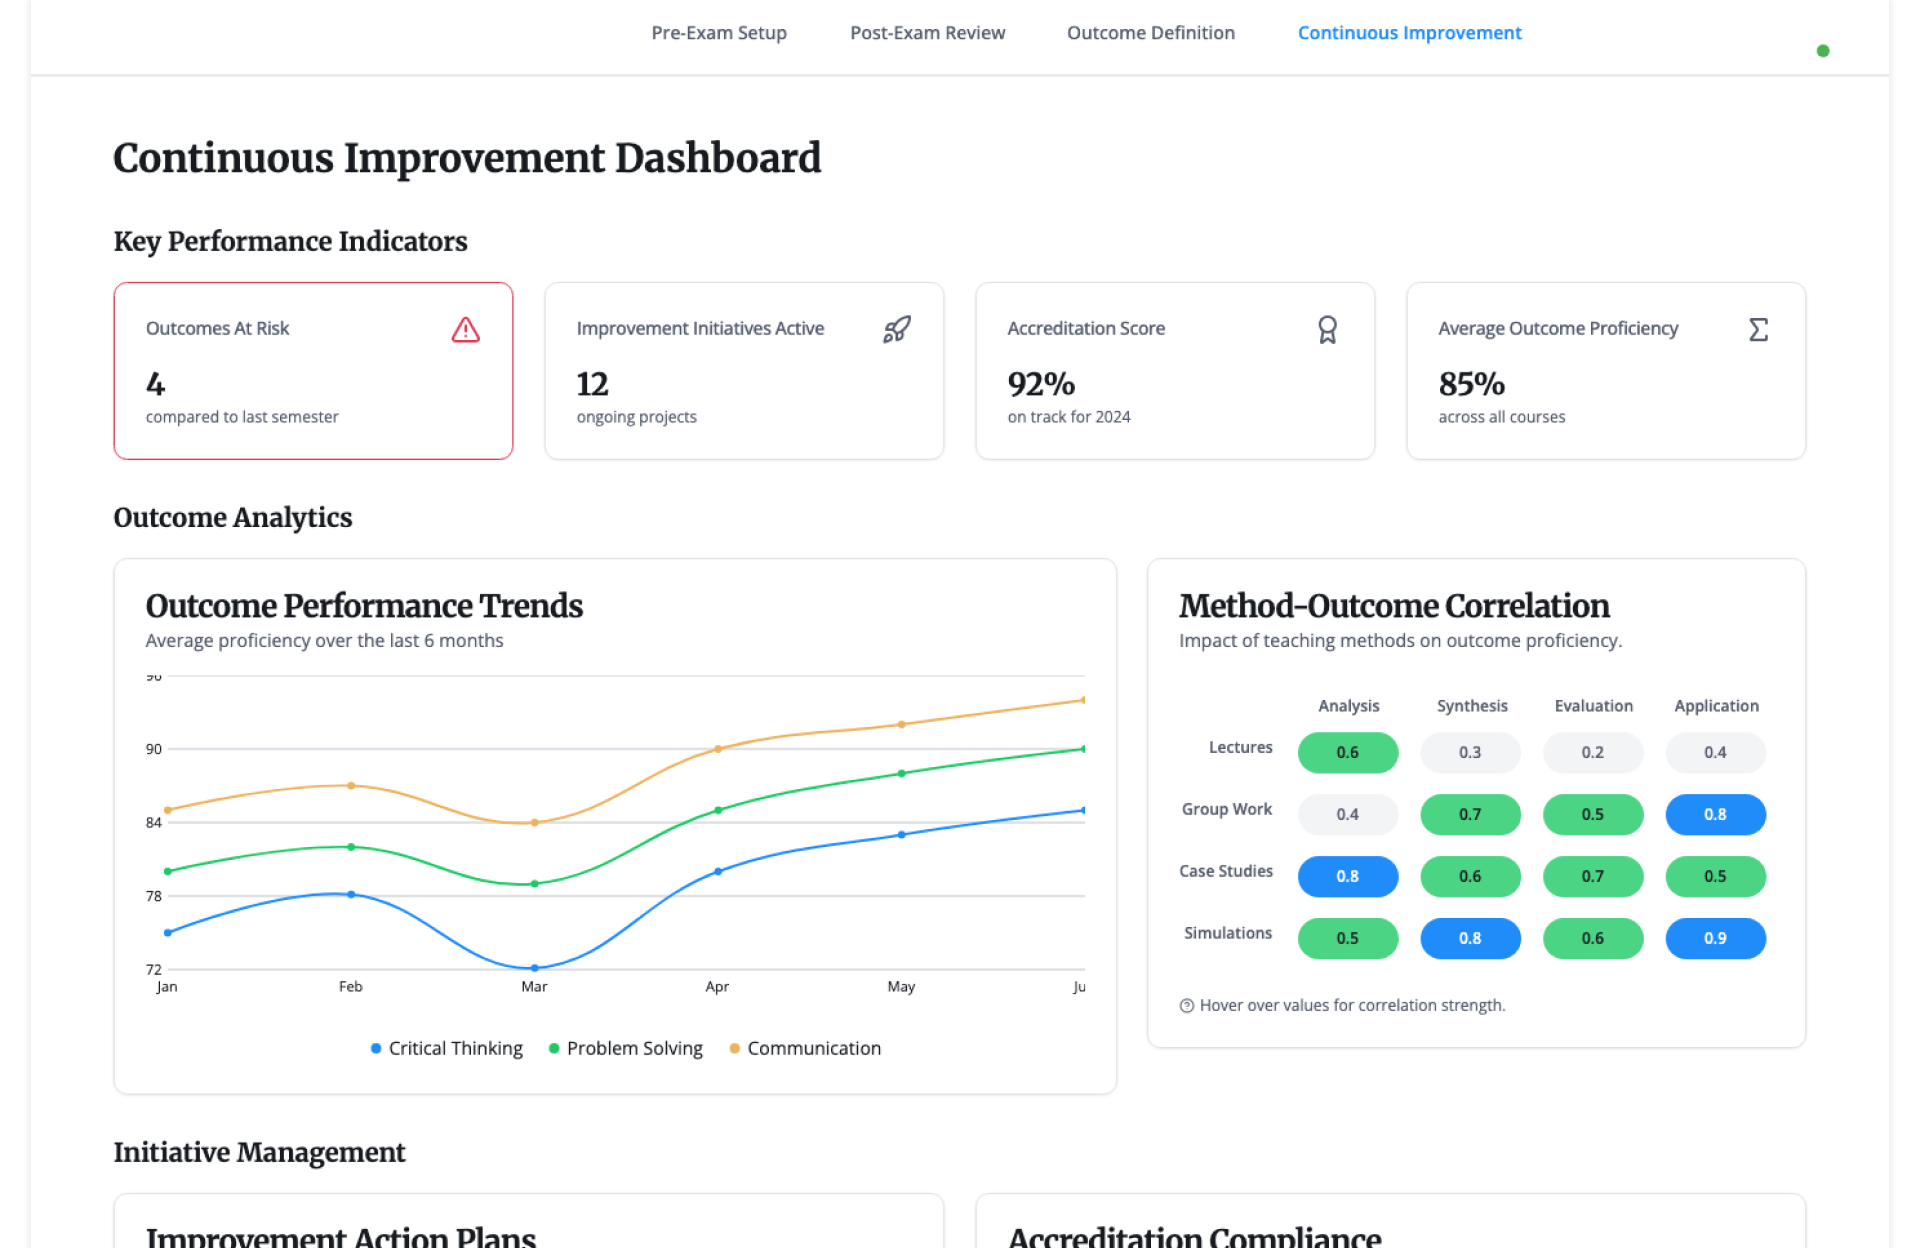Toggle Problem Solving series in chart legend

(x=625, y=1048)
